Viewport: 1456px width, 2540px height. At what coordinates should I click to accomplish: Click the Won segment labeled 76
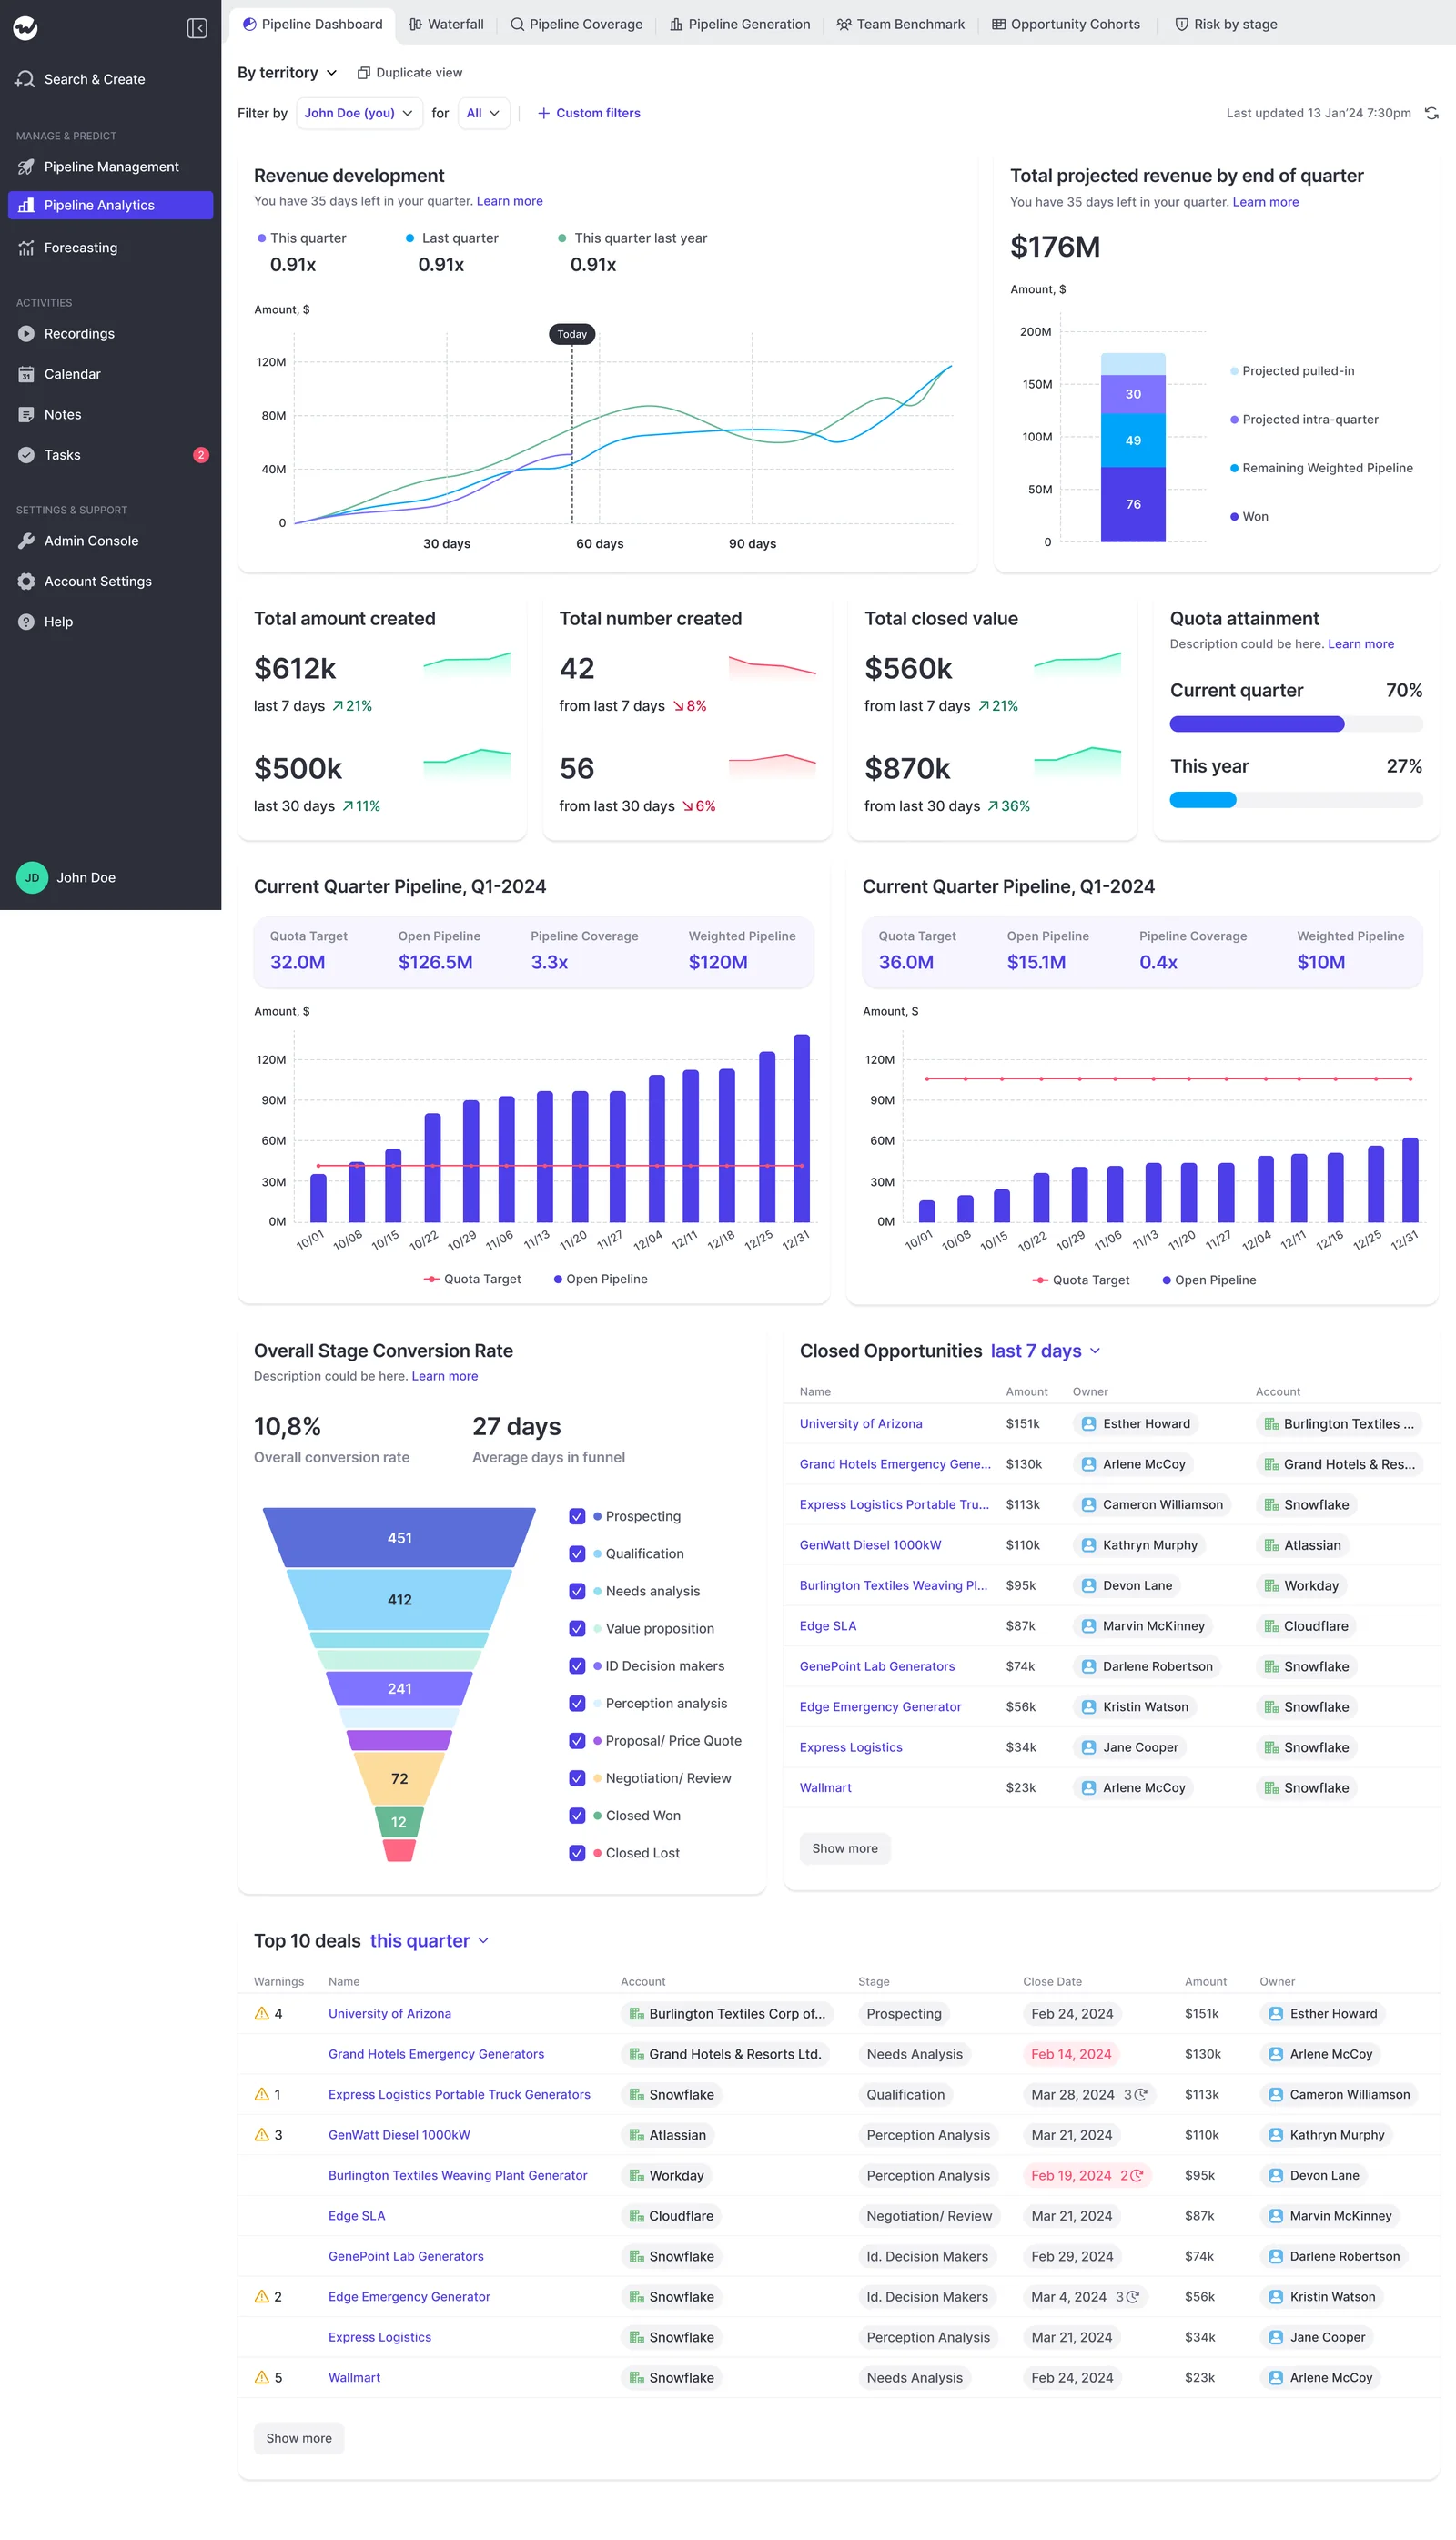coord(1132,505)
